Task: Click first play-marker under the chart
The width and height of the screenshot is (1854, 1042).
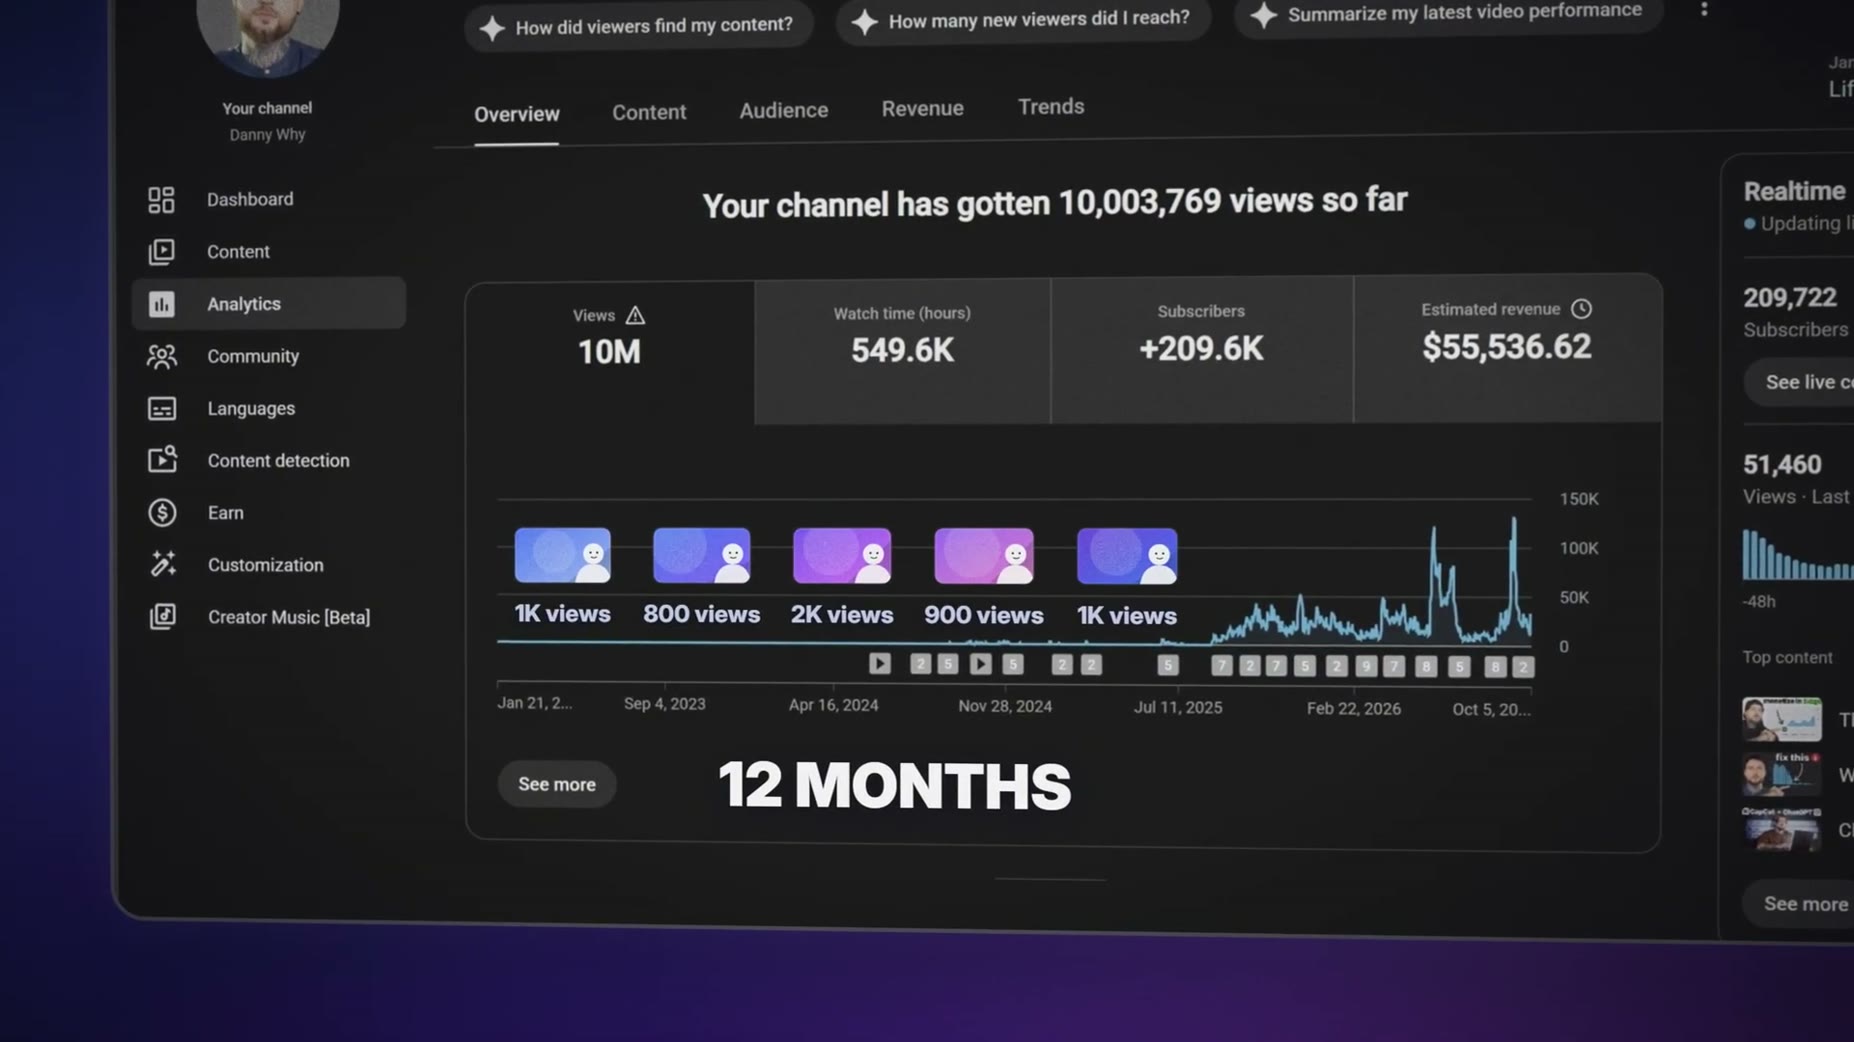Action: [879, 663]
